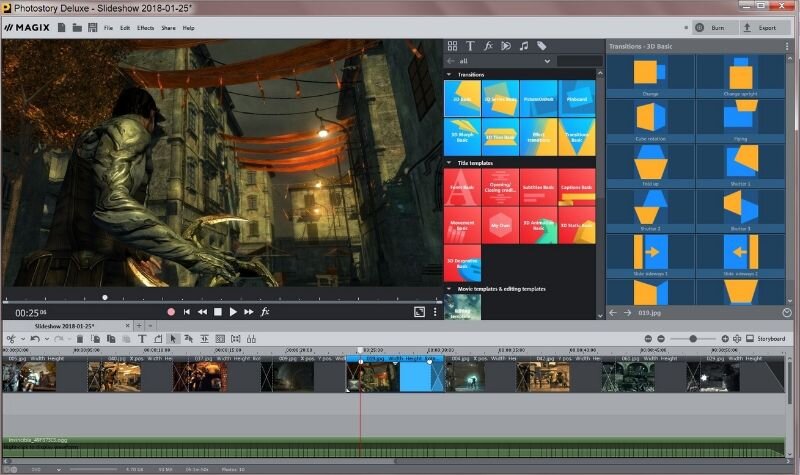Open the transitions panel icon beside fx
800x475 pixels.
pyautogui.click(x=506, y=46)
